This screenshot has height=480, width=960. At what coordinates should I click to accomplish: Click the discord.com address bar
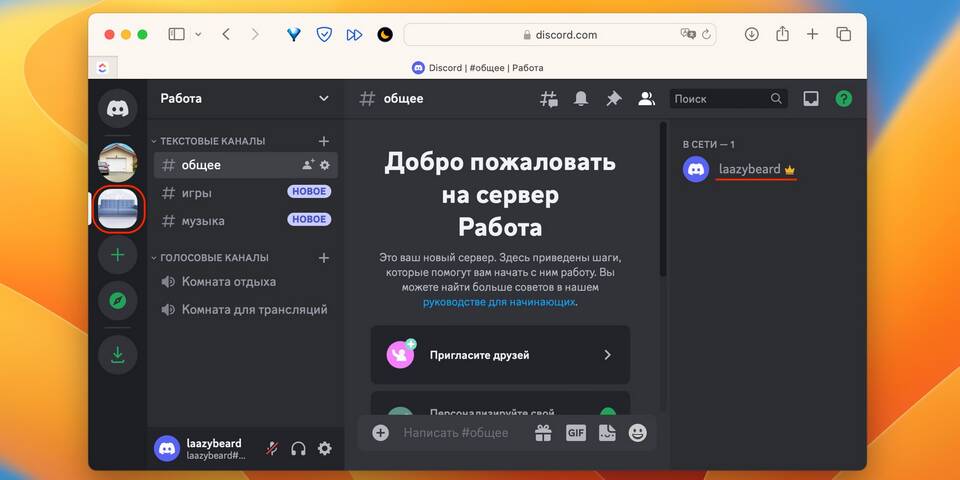[560, 35]
